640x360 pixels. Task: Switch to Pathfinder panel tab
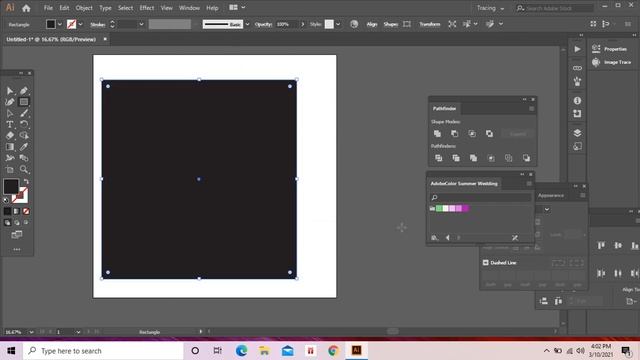tap(444, 109)
